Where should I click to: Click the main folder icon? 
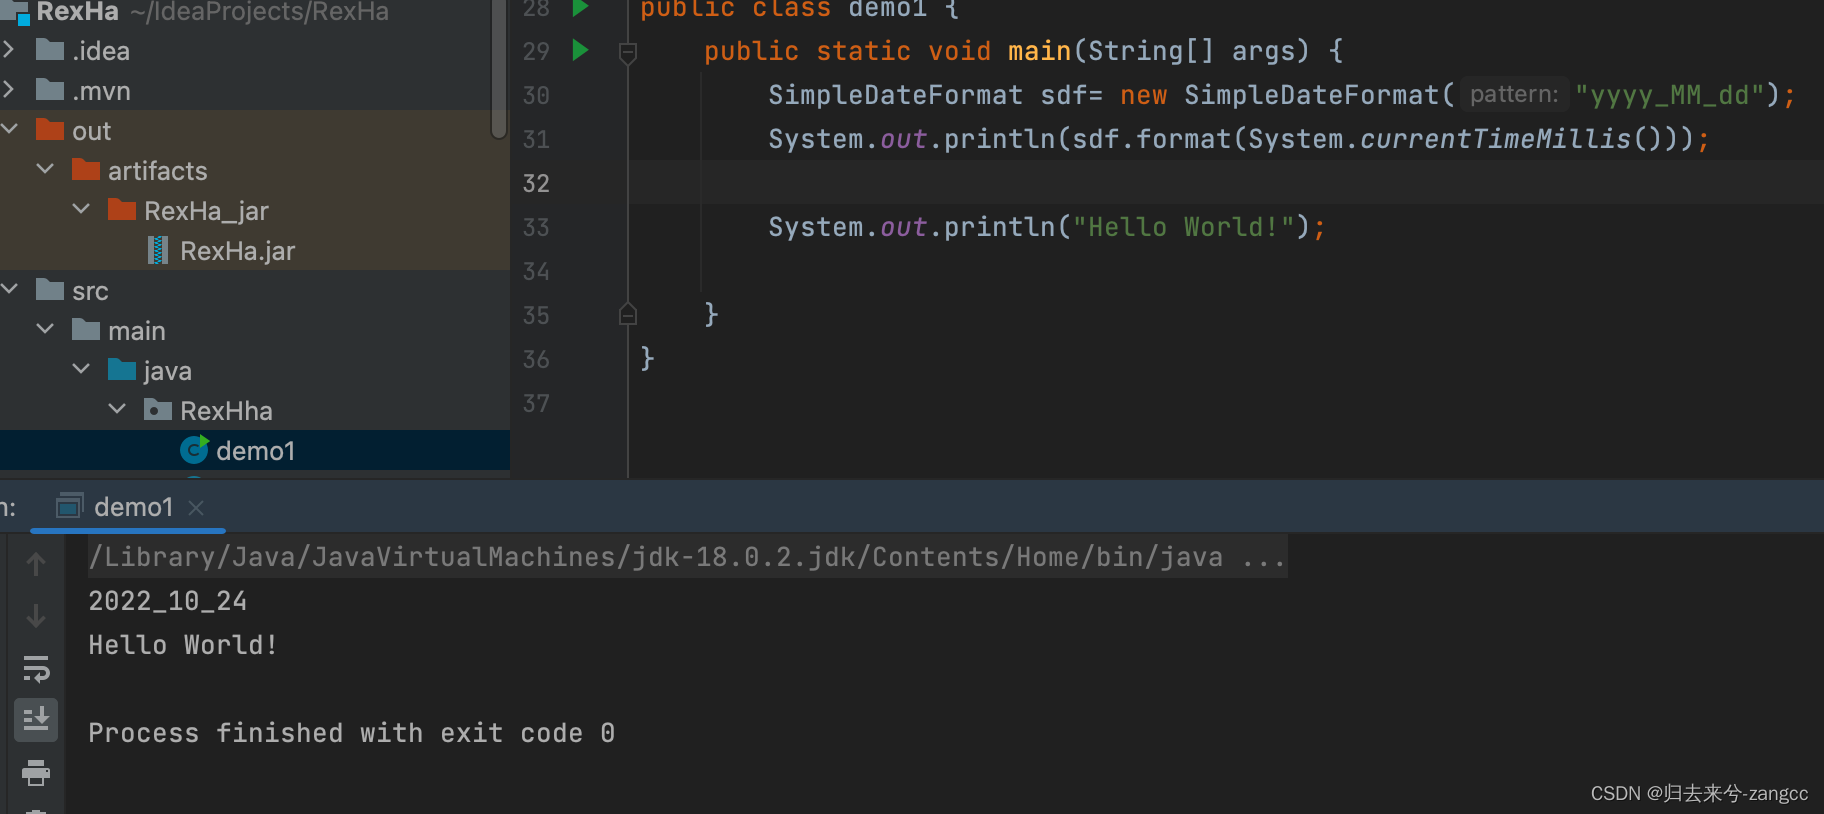tap(86, 329)
